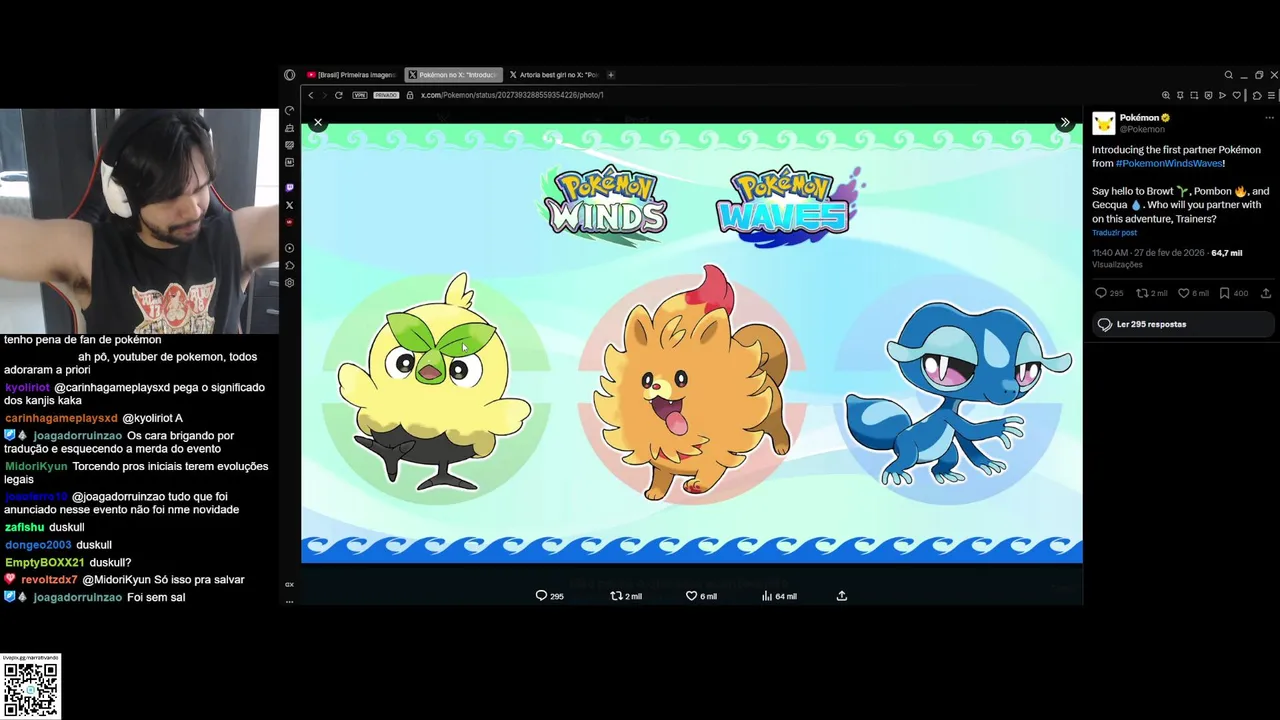The height and width of the screenshot is (720, 1280).
Task: Click the Pokémon starters image
Action: (x=692, y=343)
